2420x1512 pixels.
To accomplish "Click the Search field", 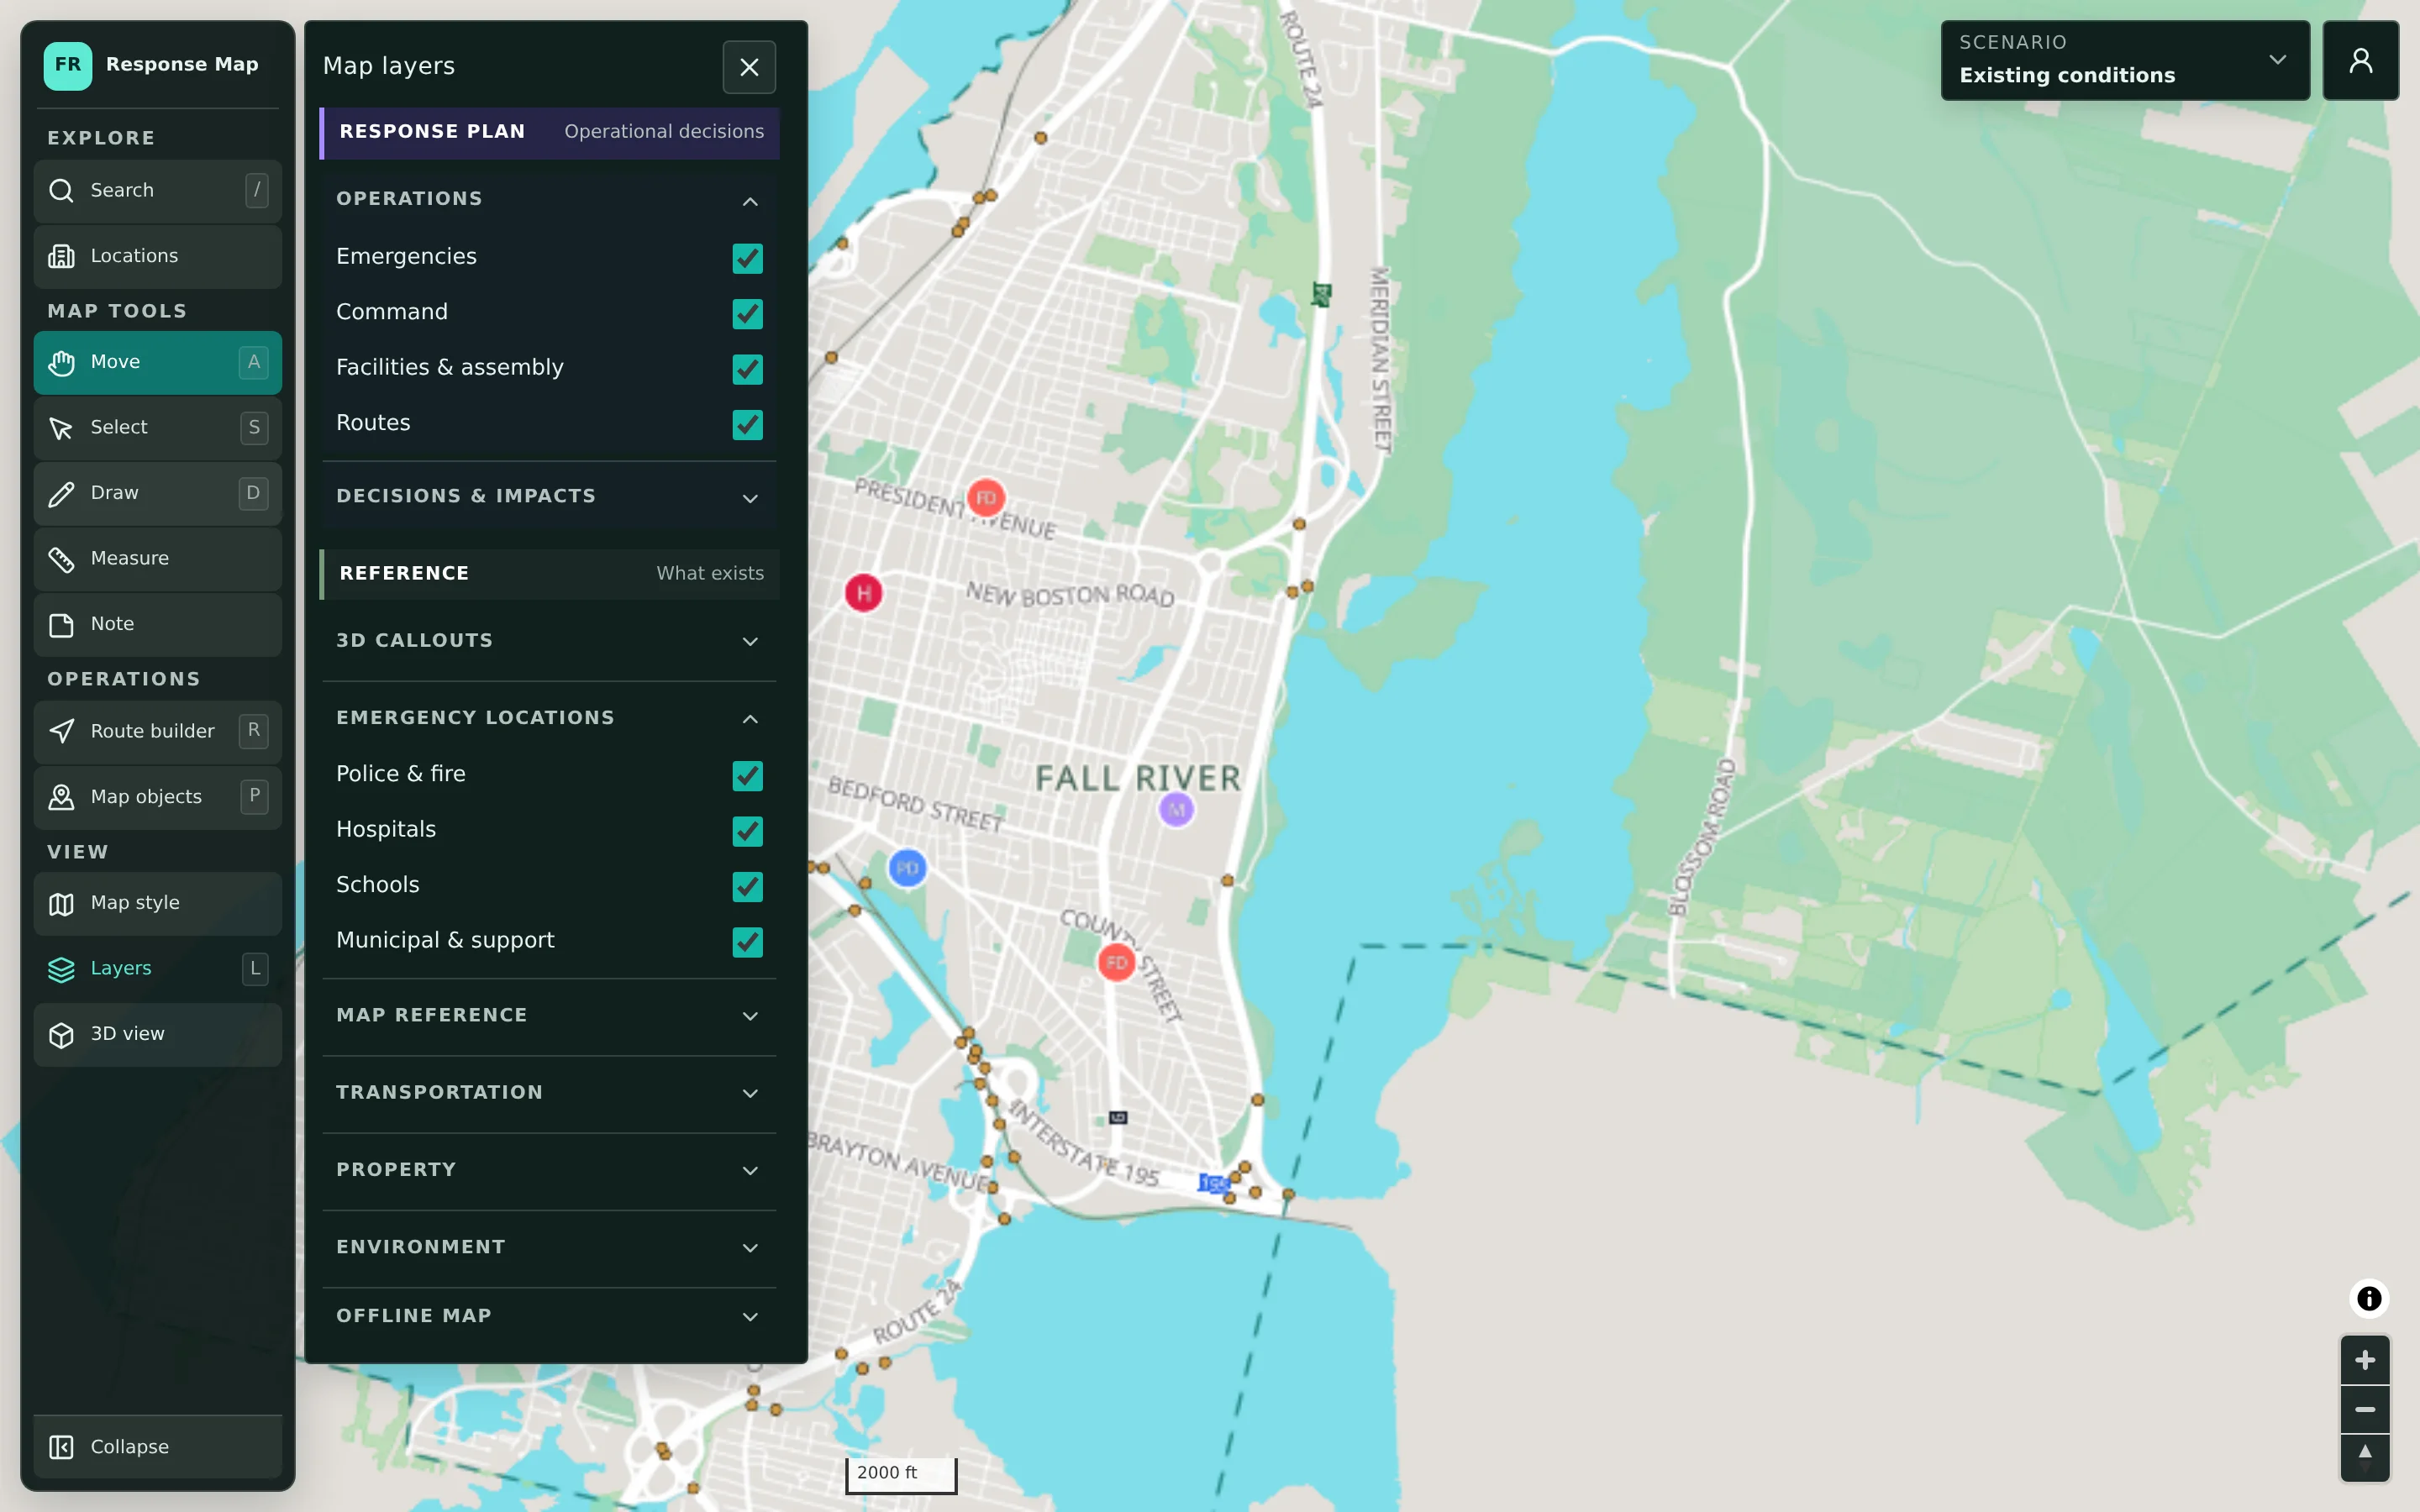I will point(158,190).
